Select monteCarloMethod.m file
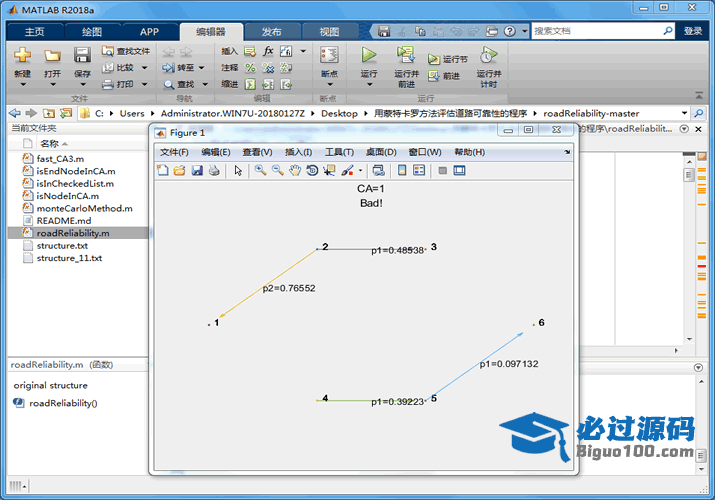The height and width of the screenshot is (500, 715). 78,208
